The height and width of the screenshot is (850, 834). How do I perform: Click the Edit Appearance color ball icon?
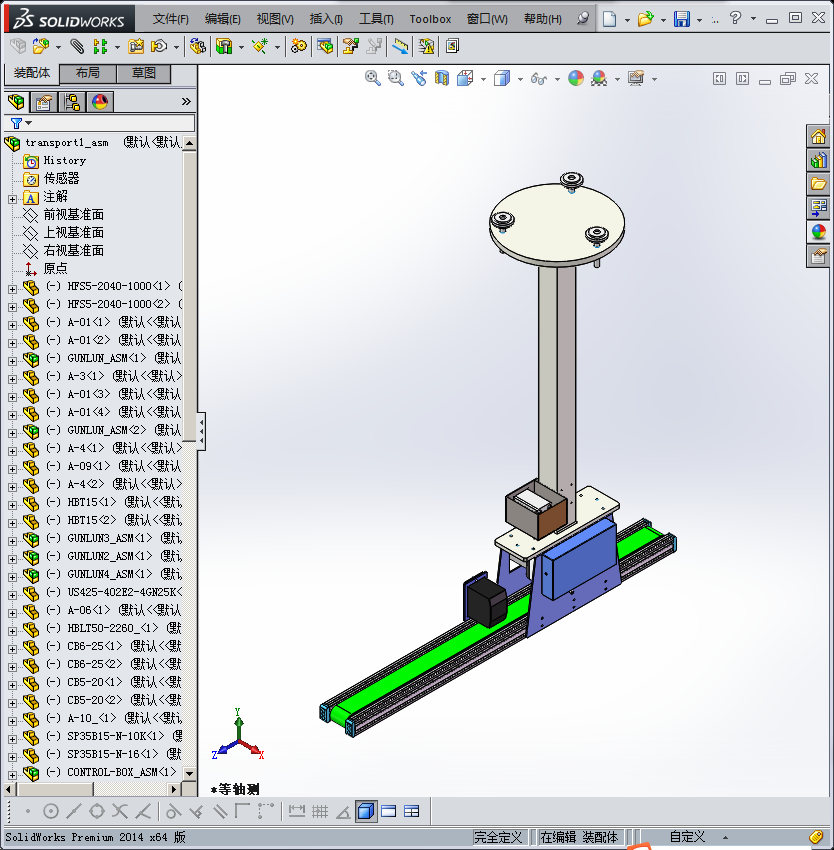(x=576, y=79)
